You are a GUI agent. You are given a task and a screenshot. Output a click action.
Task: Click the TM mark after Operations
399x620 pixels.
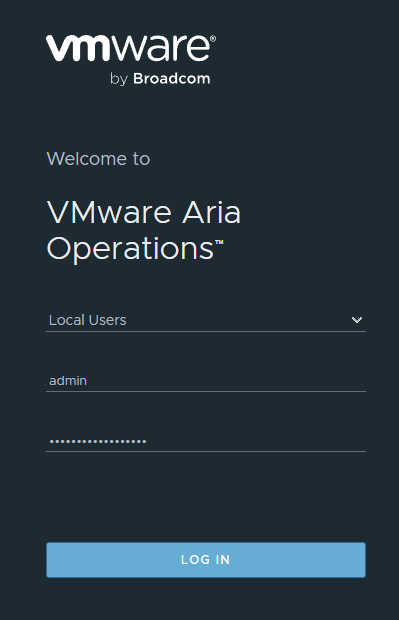pos(219,242)
